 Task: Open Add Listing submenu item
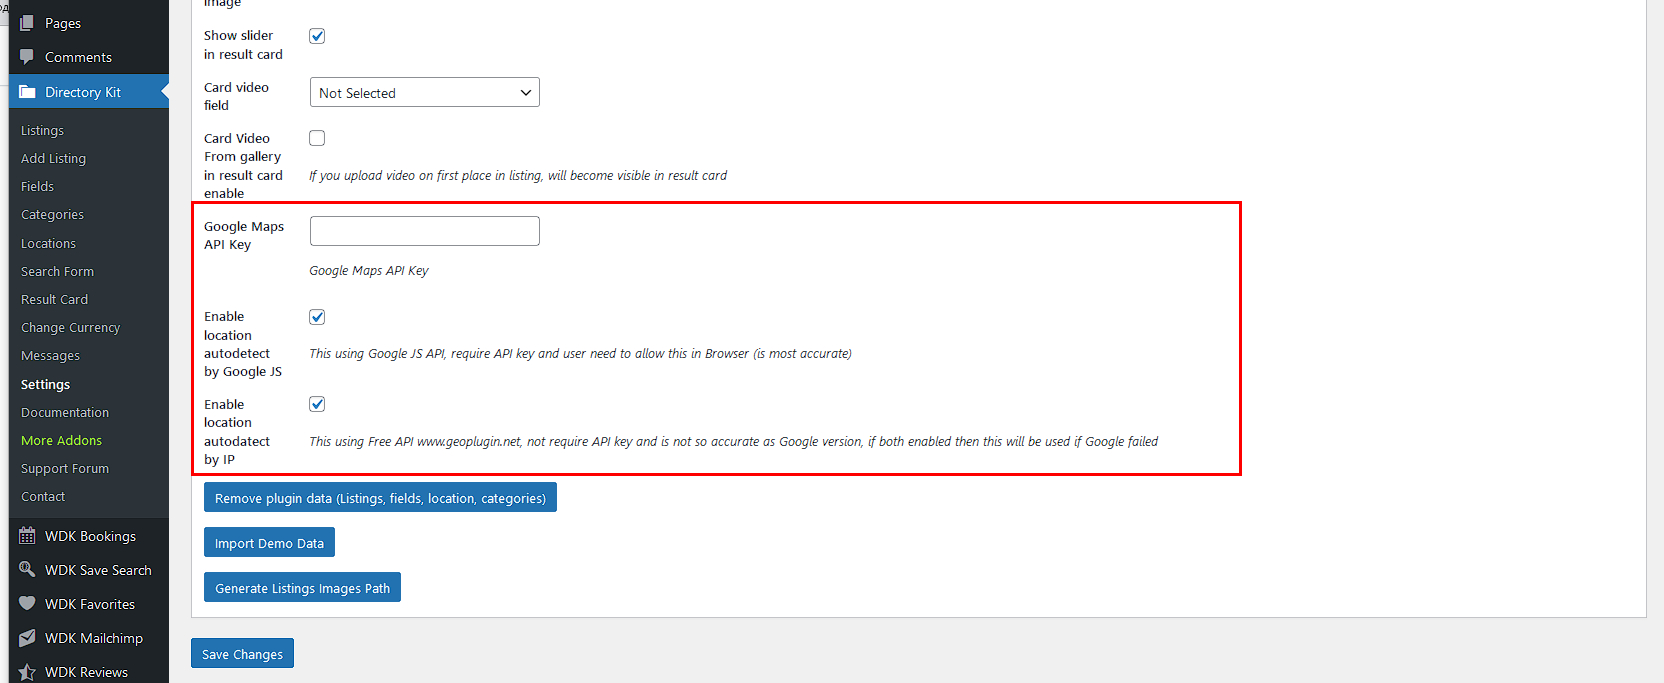click(53, 158)
